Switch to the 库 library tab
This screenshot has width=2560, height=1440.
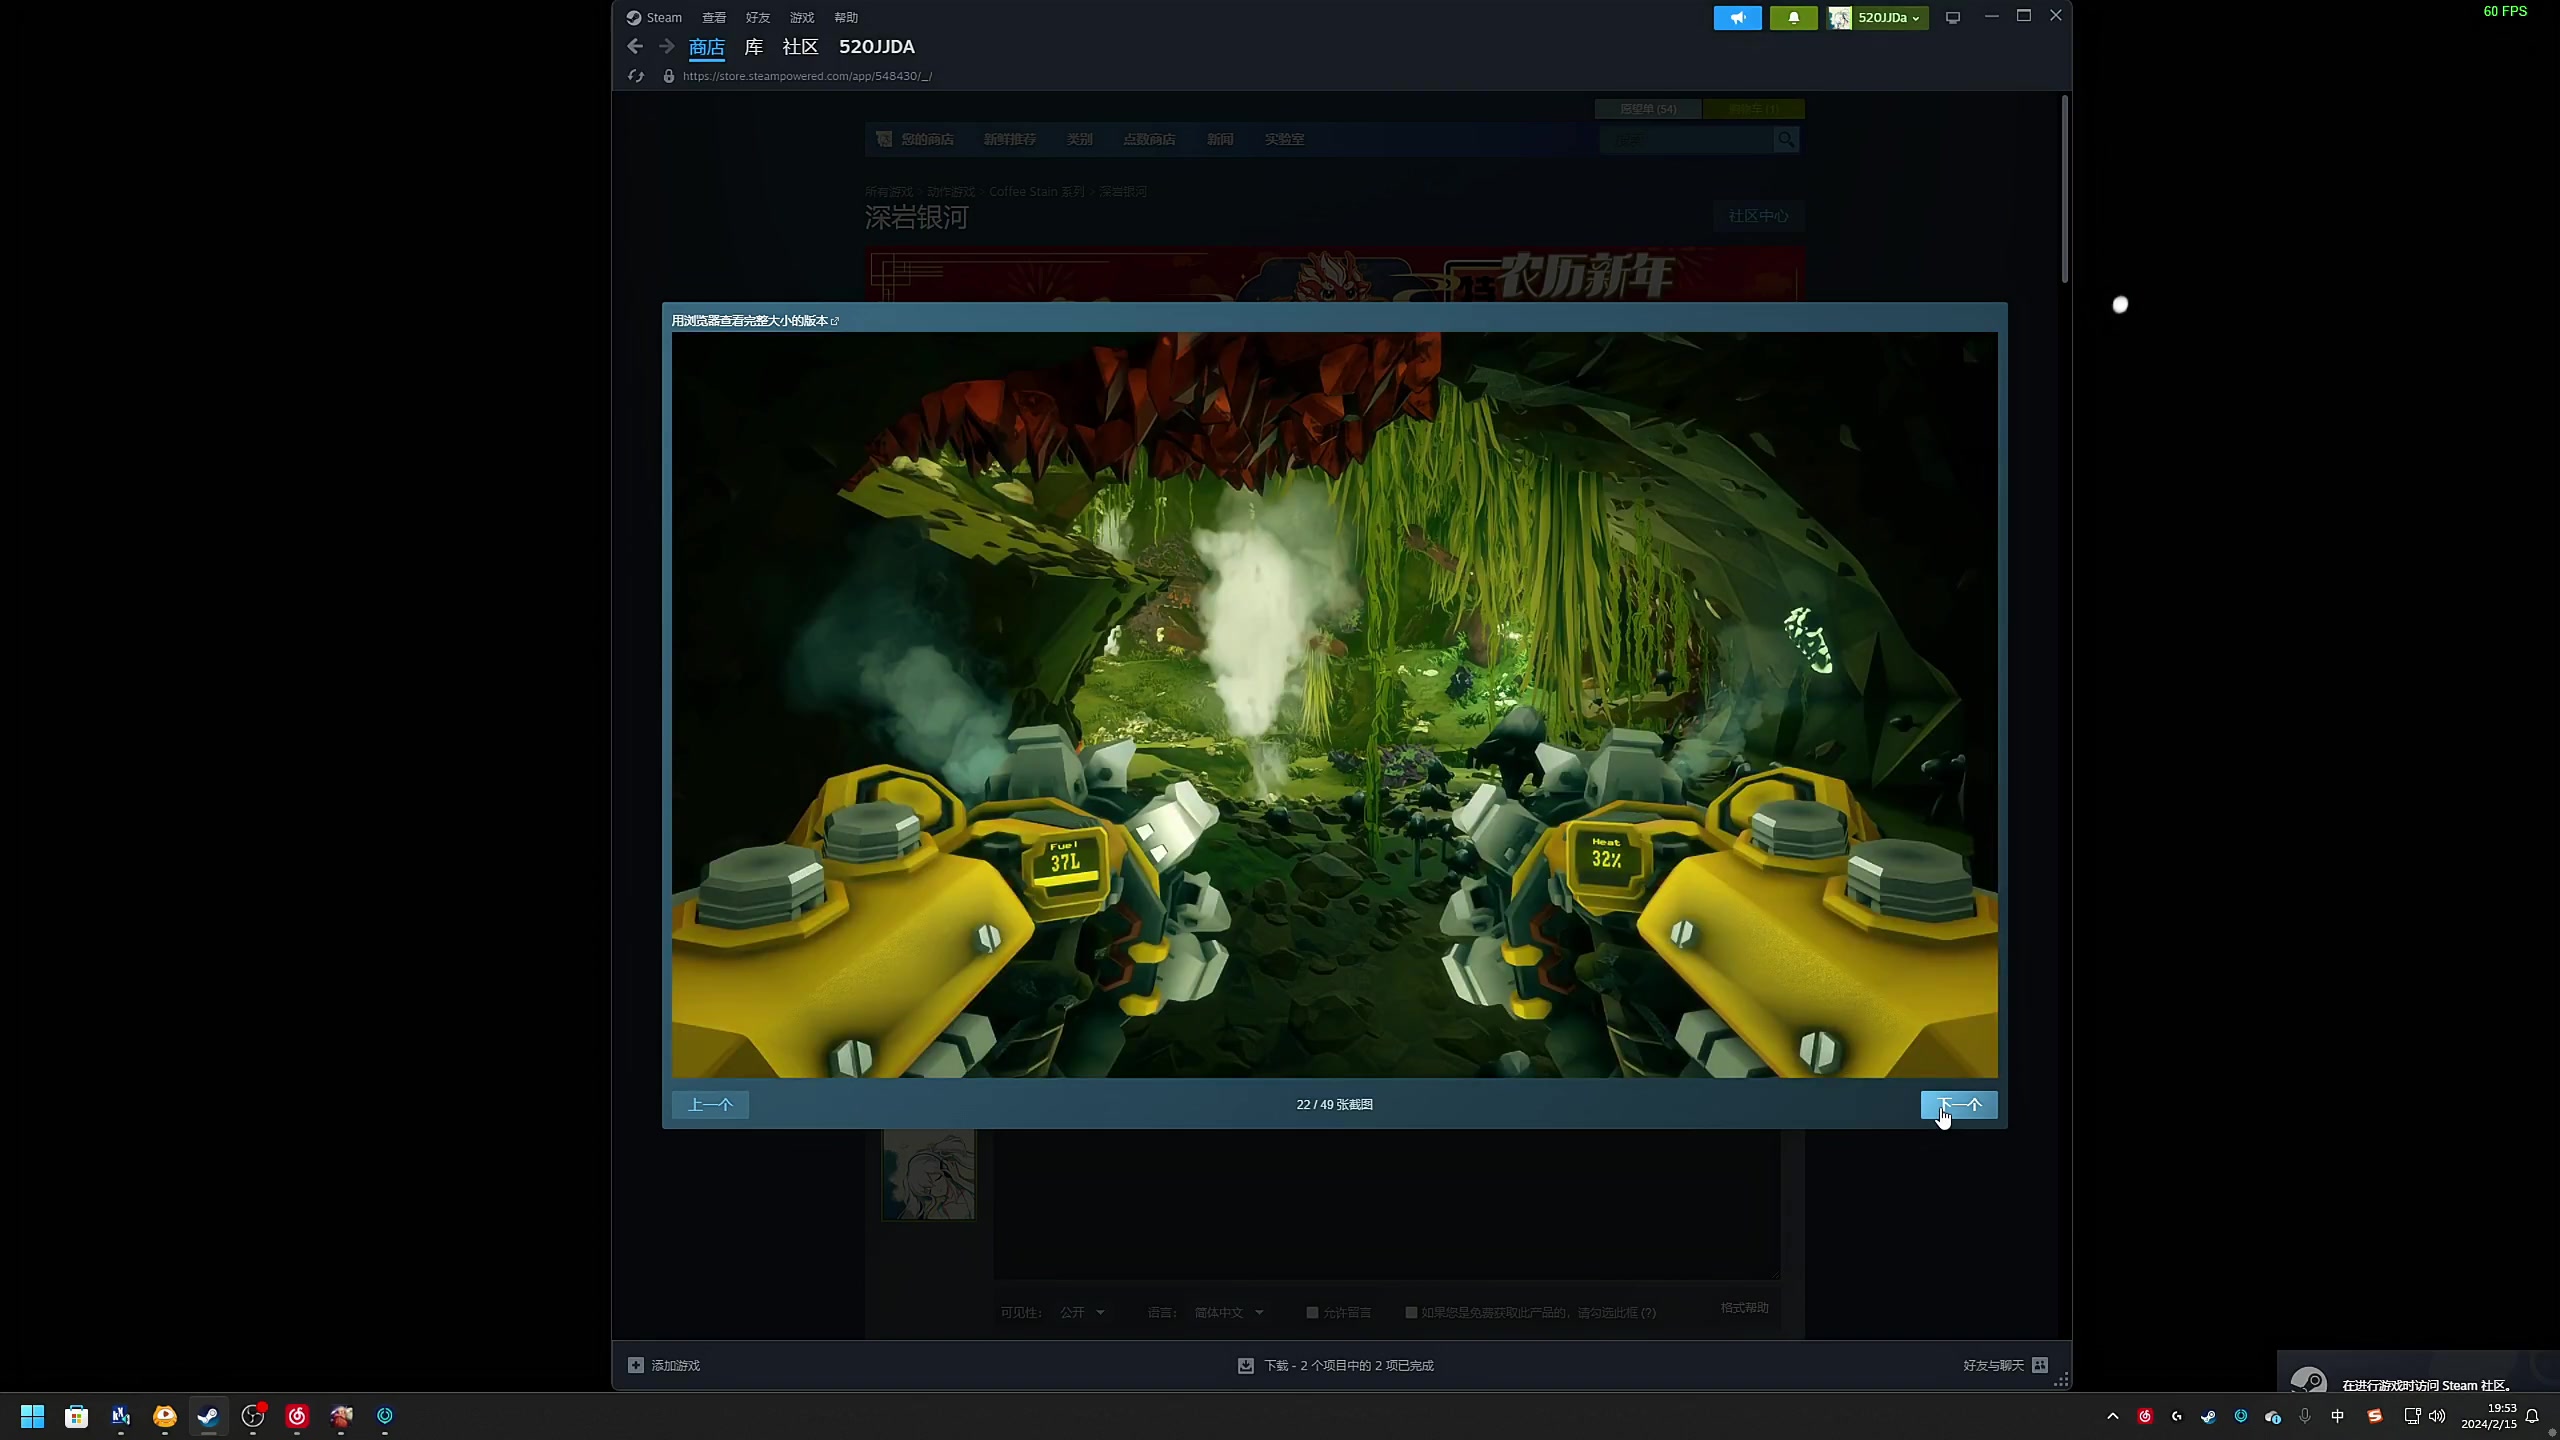[x=754, y=46]
